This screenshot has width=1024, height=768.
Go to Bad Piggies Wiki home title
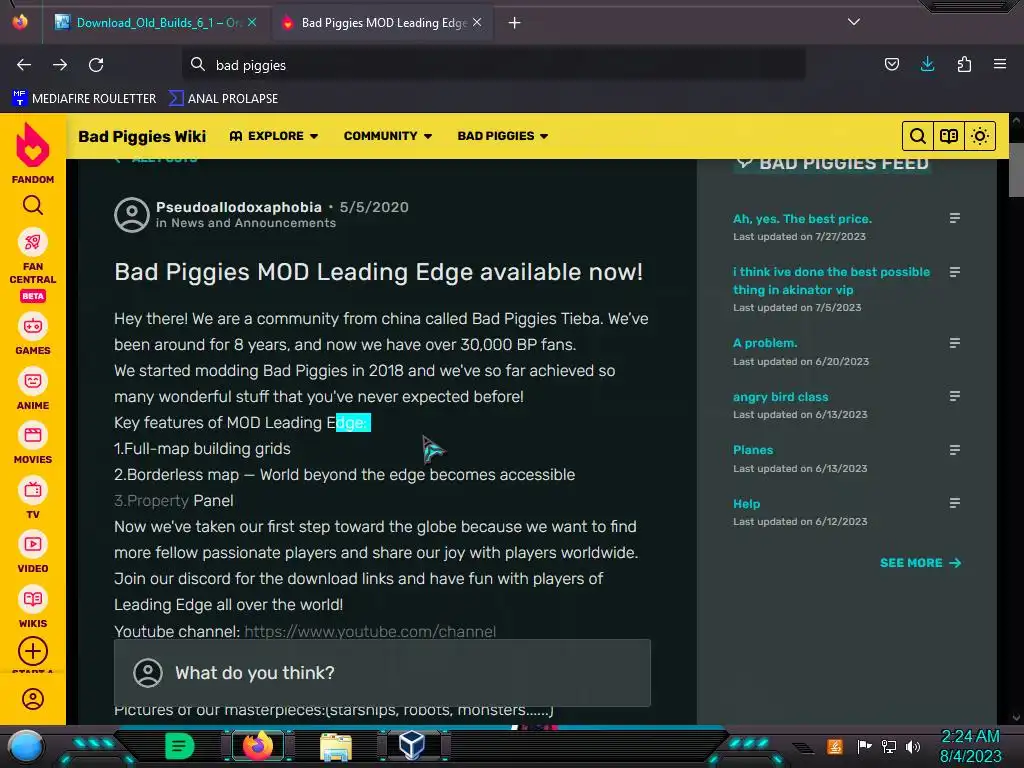tap(142, 136)
